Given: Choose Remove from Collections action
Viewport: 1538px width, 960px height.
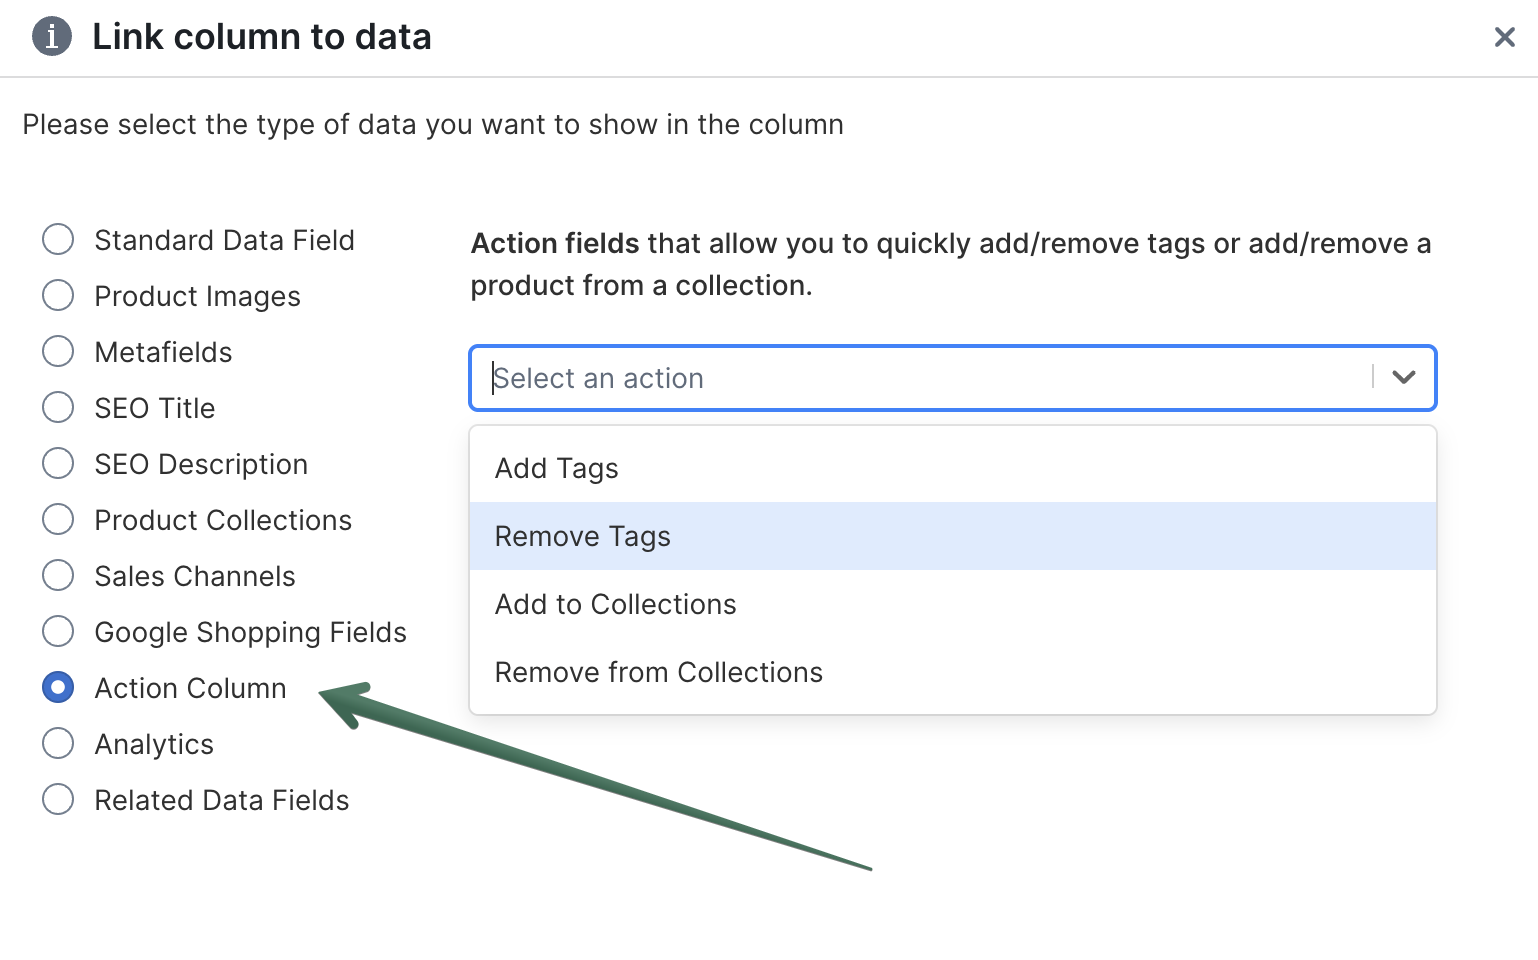Looking at the screenshot, I should [658, 672].
